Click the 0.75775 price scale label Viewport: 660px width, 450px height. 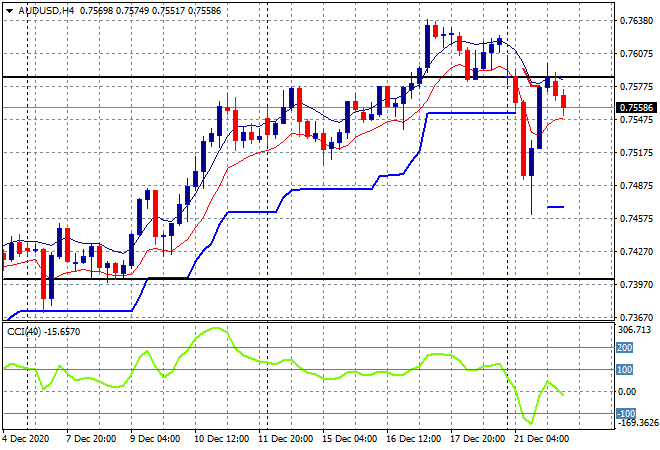[636, 87]
